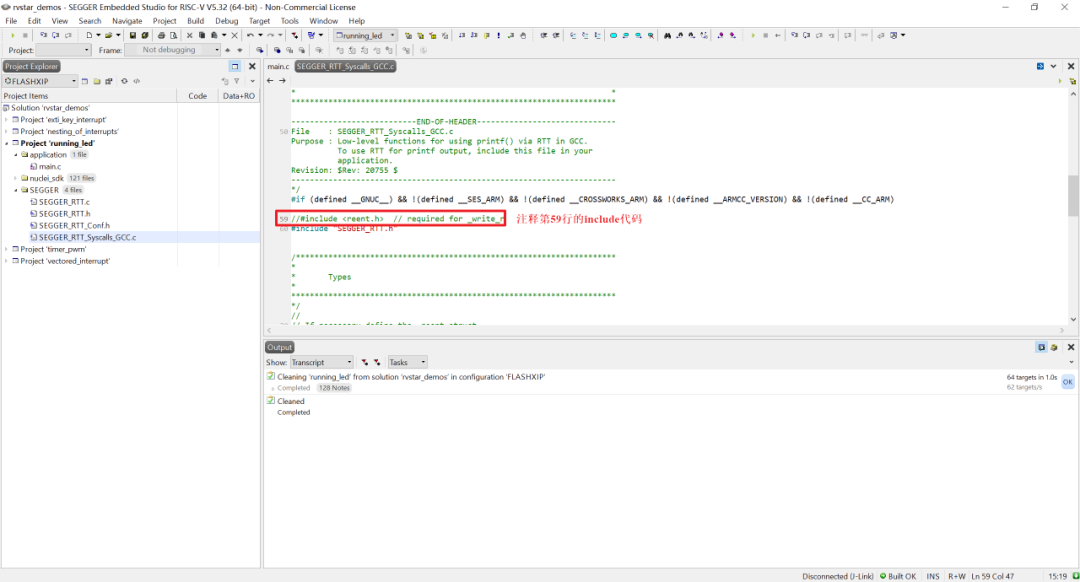Click the hand Stop icon in toolbar
1080x582 pixels.
[x=523, y=35]
